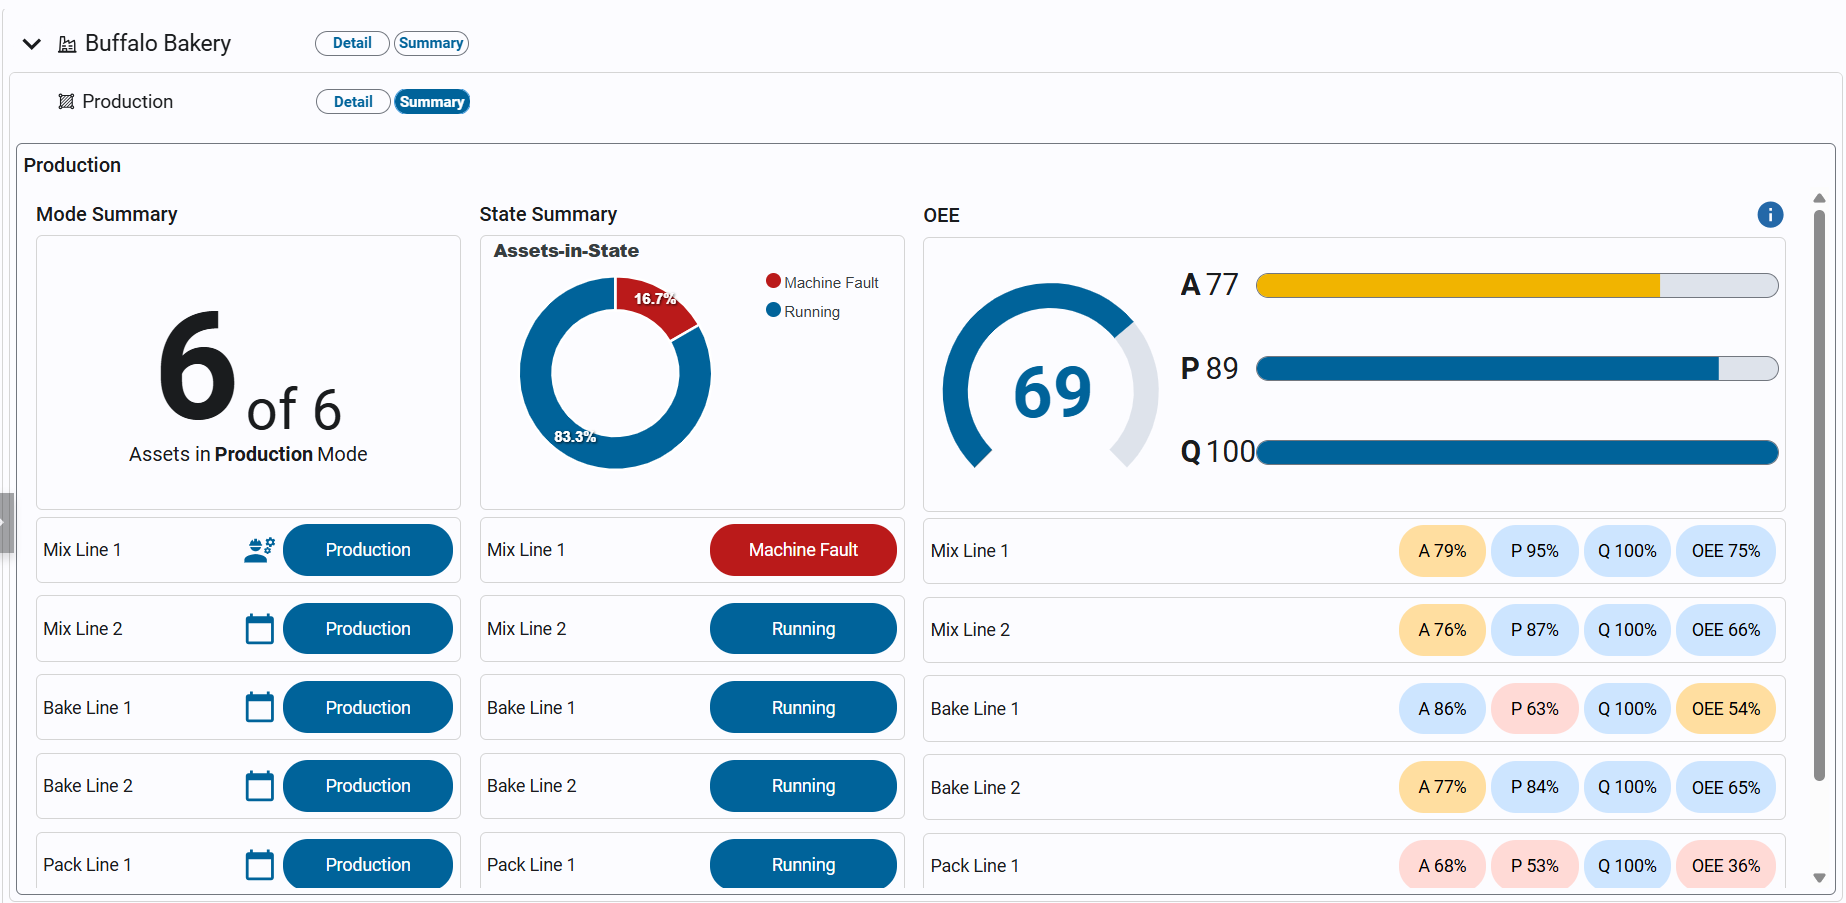Click the Pack Line 1 calendar icon
The width and height of the screenshot is (1846, 903).
pyautogui.click(x=259, y=865)
